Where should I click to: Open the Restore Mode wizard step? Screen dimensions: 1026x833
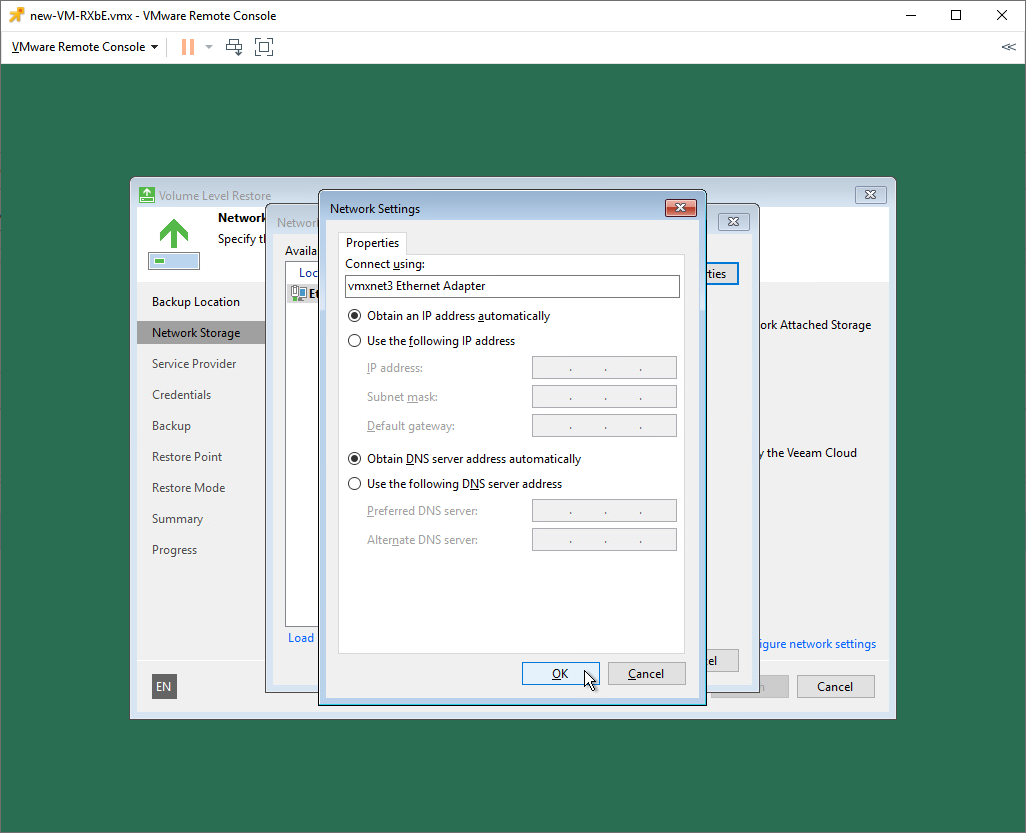188,487
